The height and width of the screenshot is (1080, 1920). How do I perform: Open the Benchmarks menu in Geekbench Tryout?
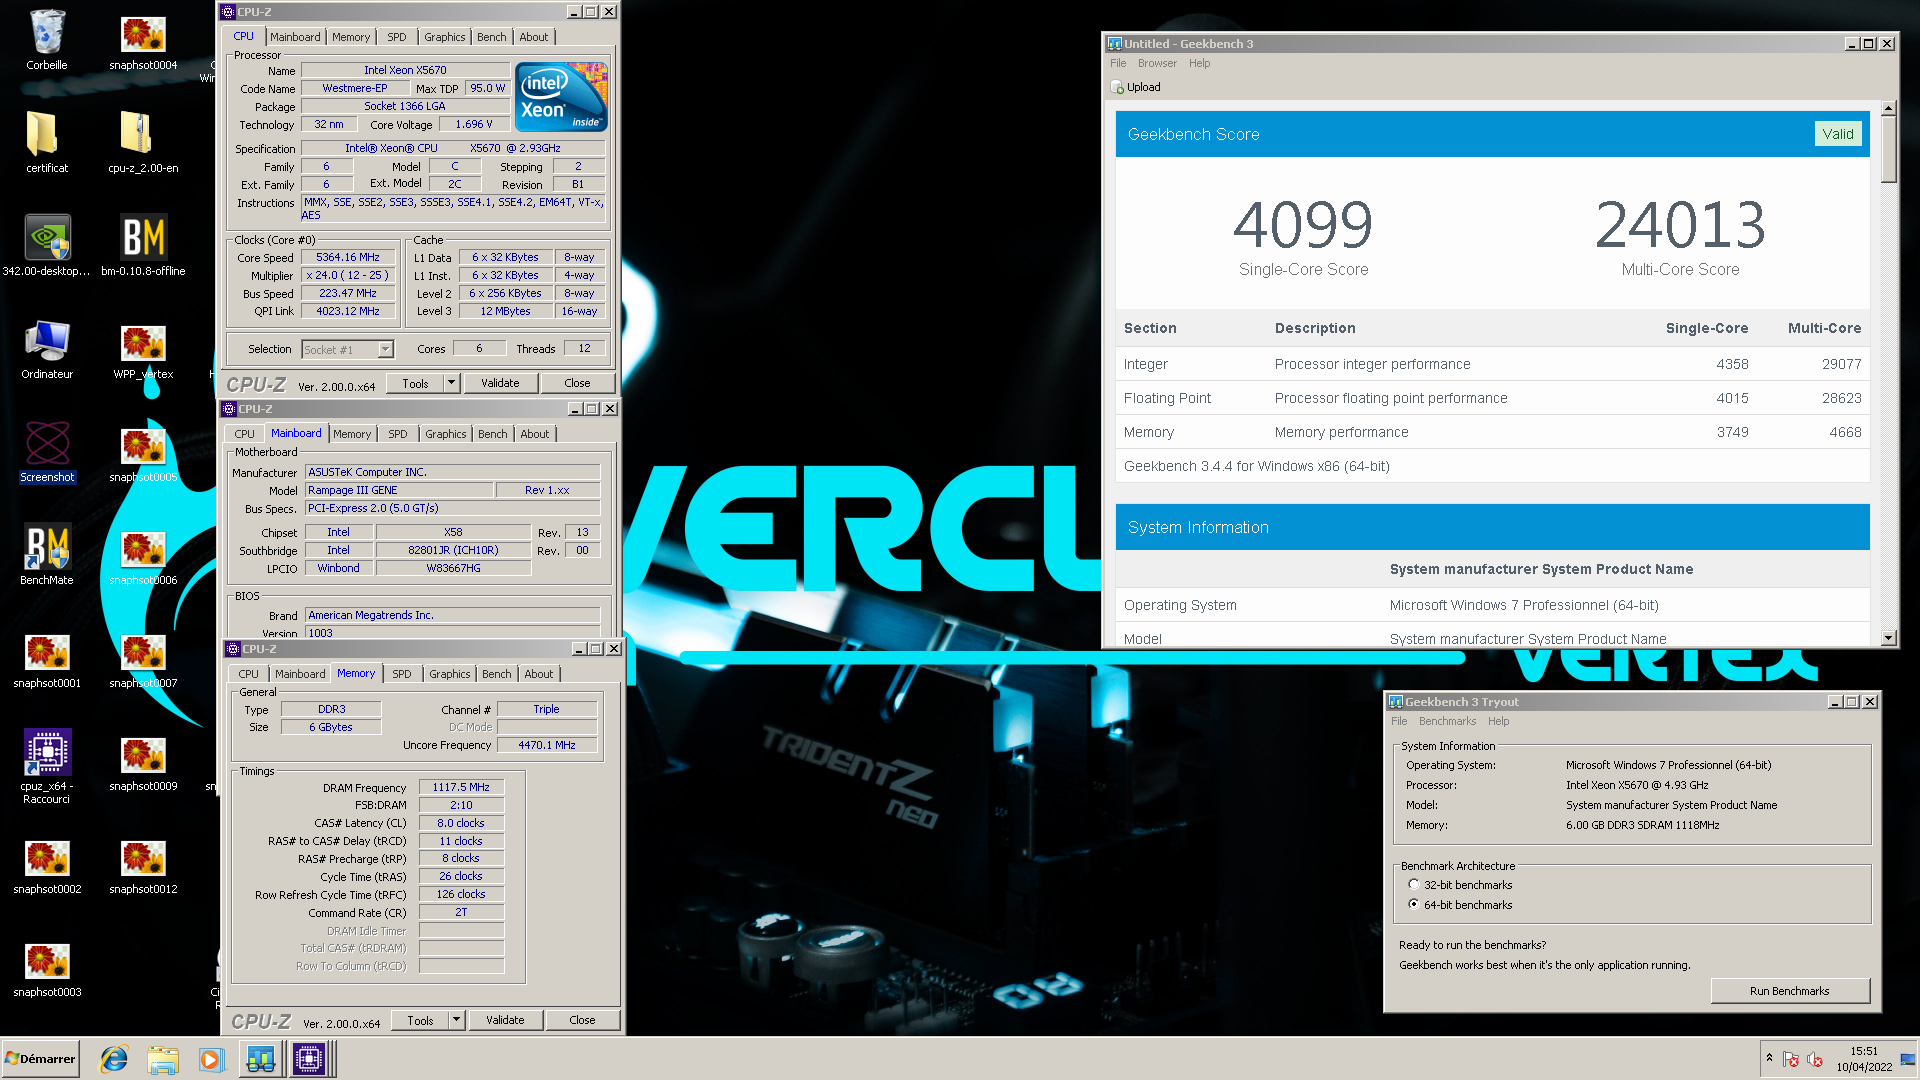[x=1447, y=721]
